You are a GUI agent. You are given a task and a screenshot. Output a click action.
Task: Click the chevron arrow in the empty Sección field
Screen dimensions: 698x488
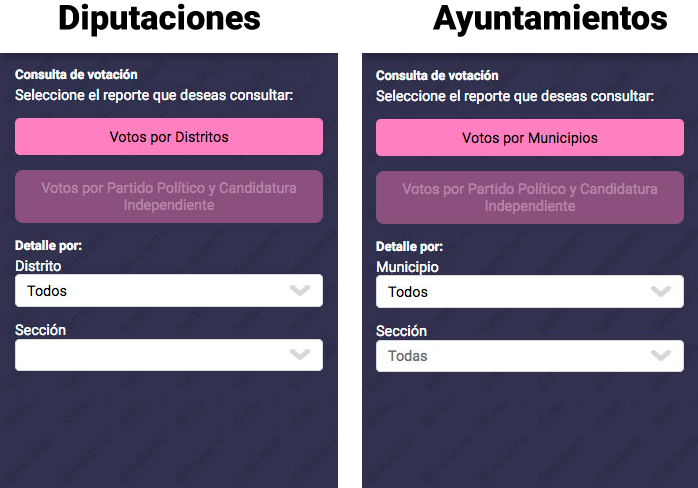[x=300, y=355]
